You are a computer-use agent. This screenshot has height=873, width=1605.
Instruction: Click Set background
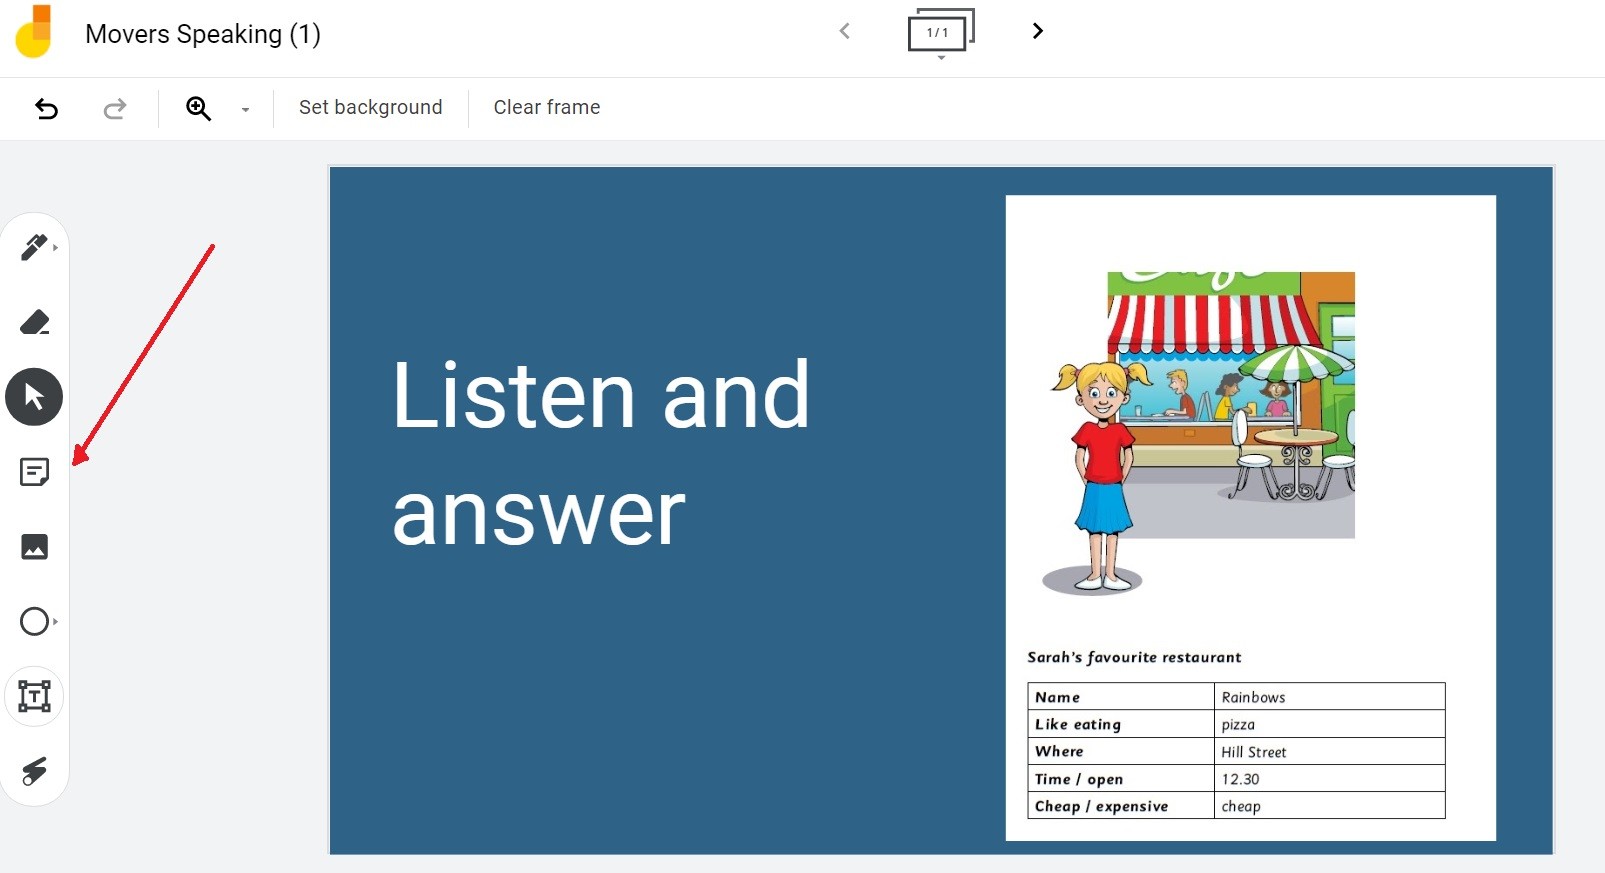click(371, 107)
